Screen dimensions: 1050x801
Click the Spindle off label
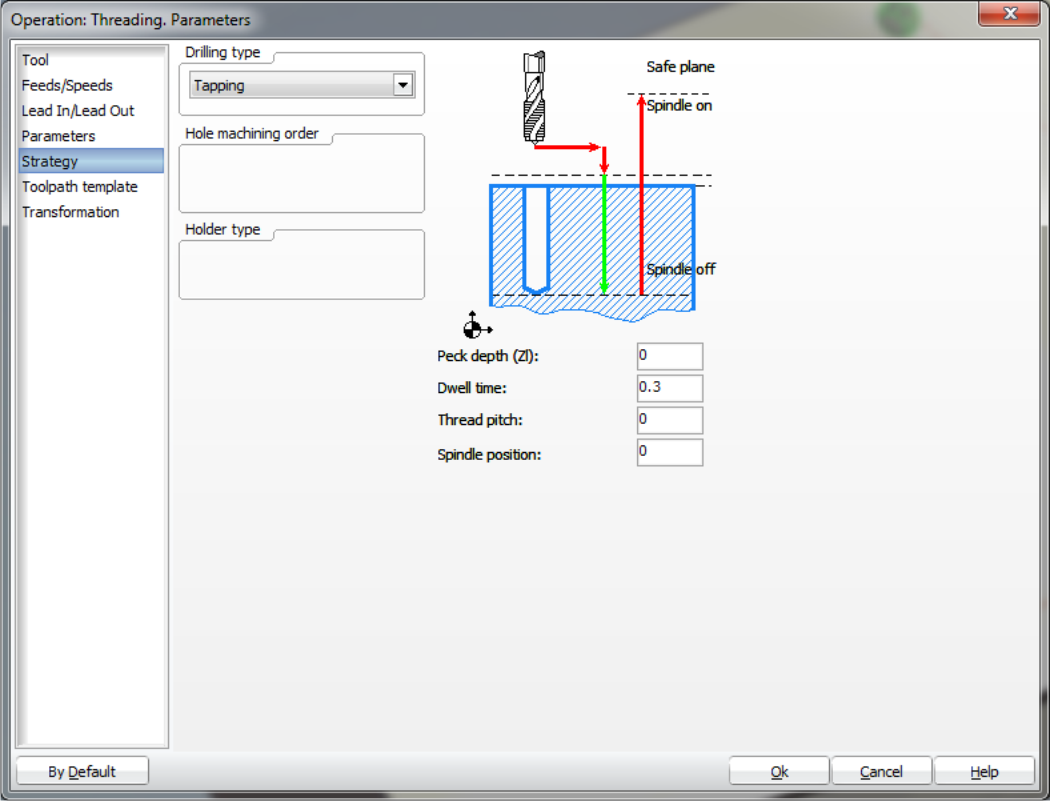coord(681,269)
